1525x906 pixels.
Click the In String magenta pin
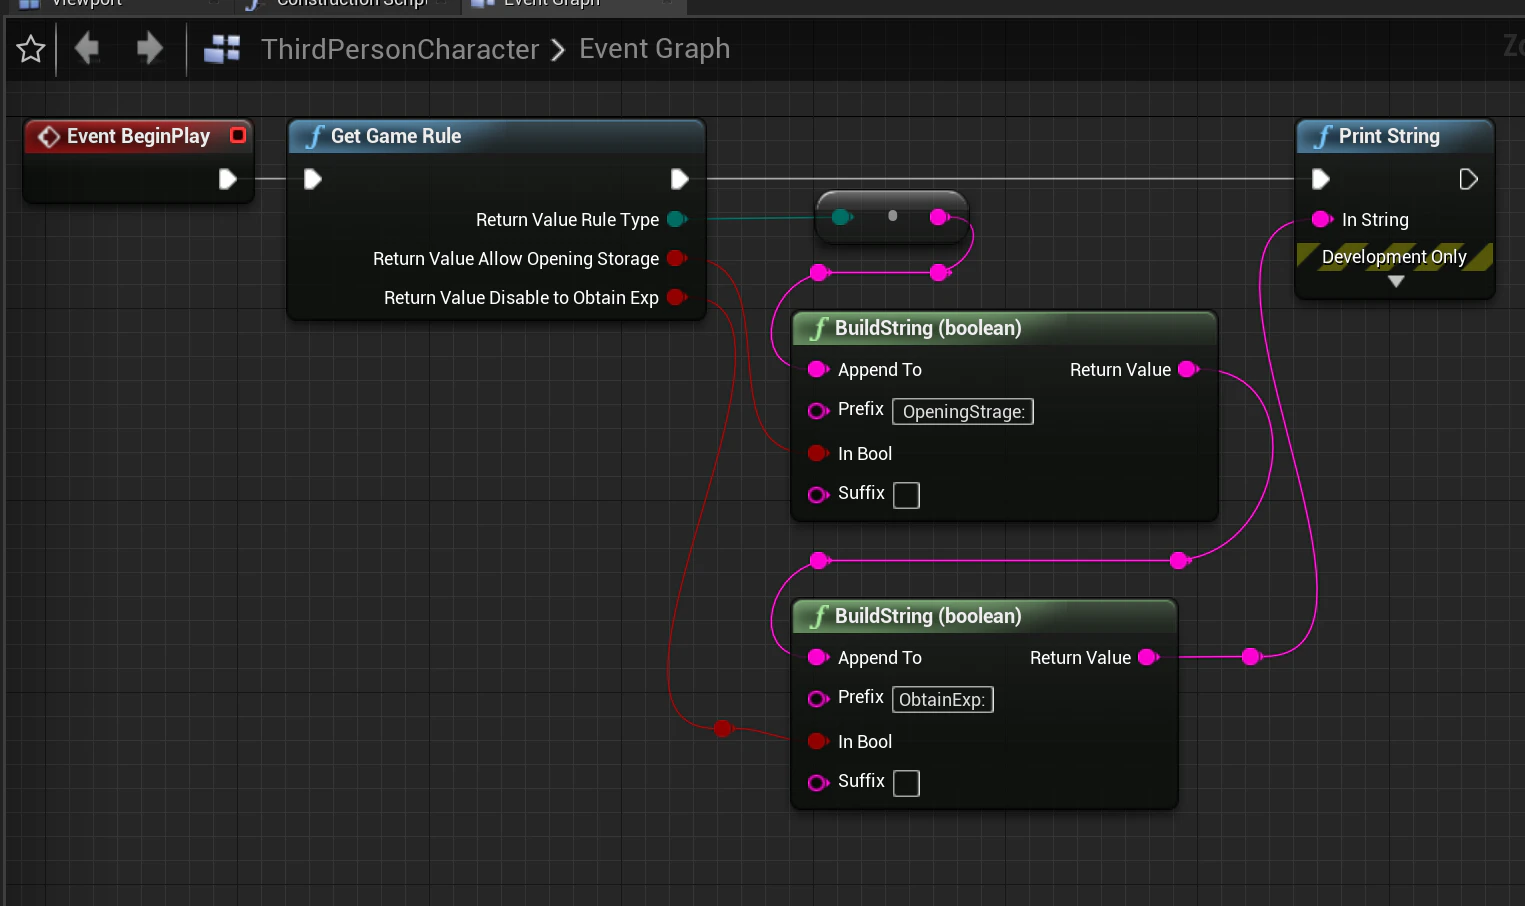[x=1322, y=219]
